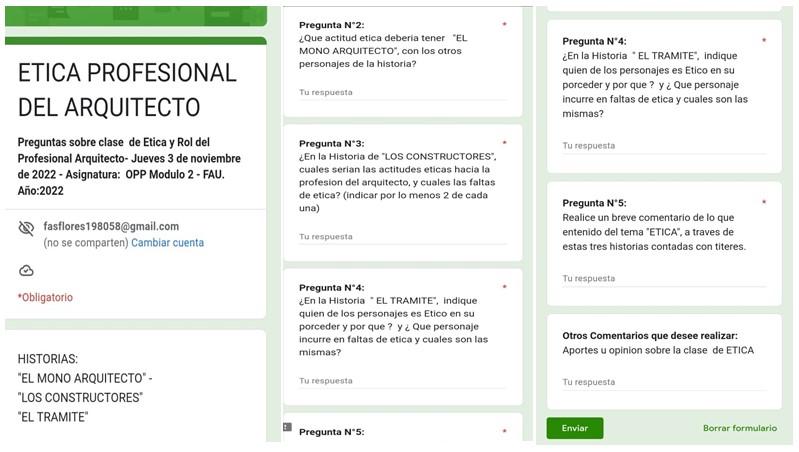Click Borrar formulario to clear the form
This screenshot has width=799, height=452.
click(739, 428)
